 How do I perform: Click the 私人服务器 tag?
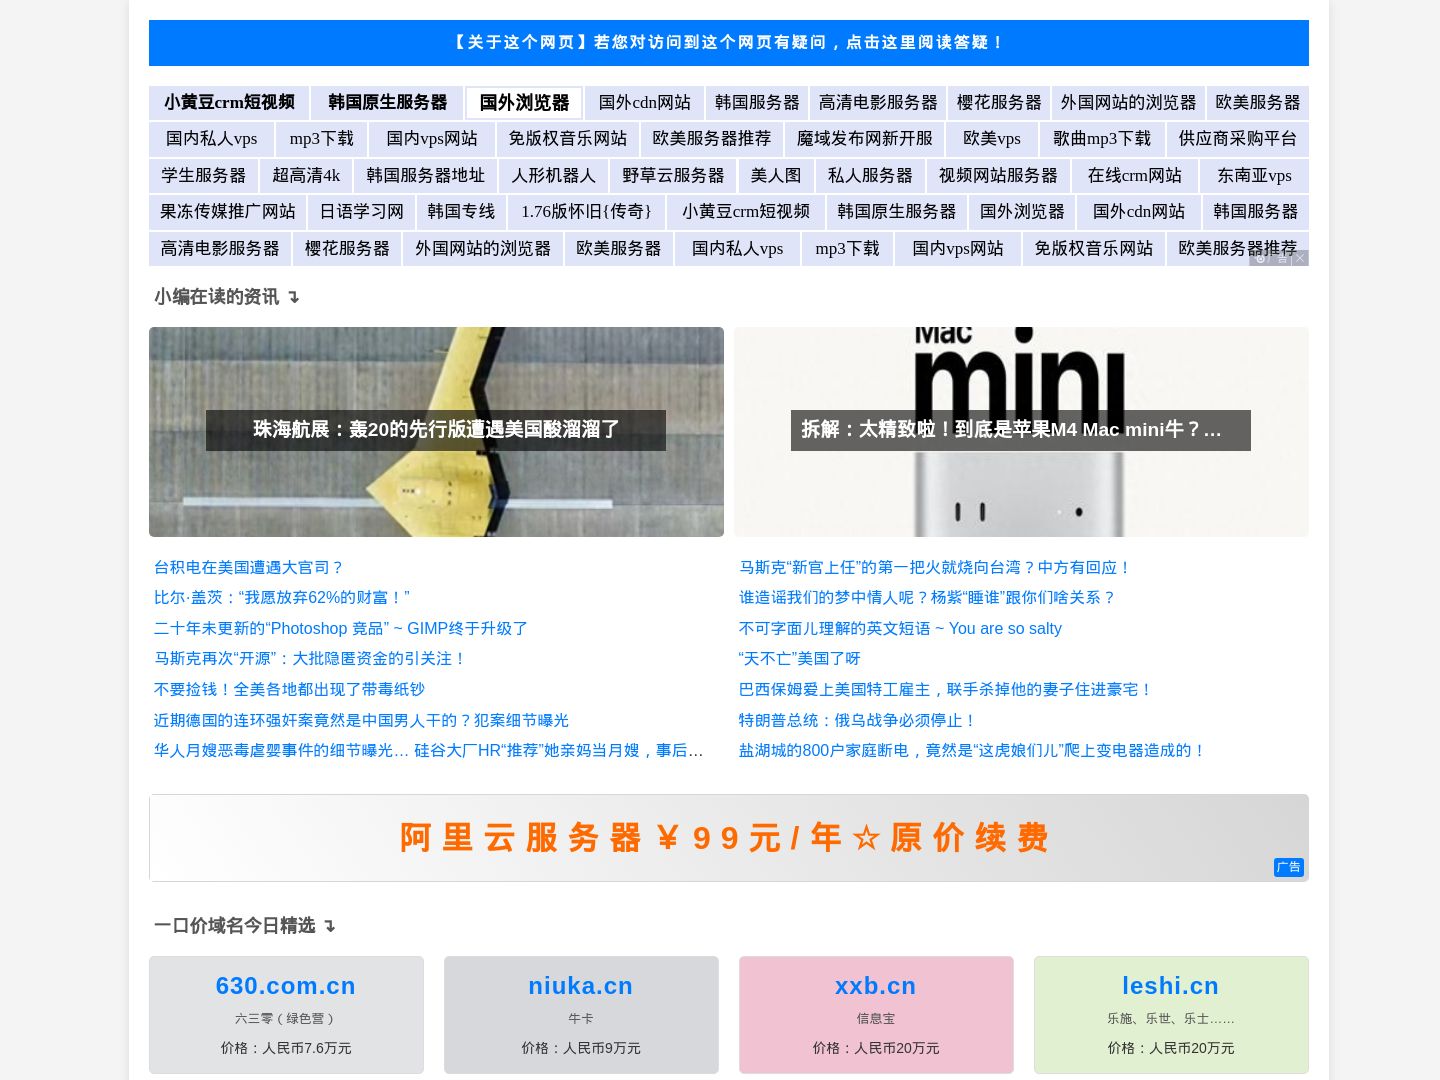click(870, 176)
